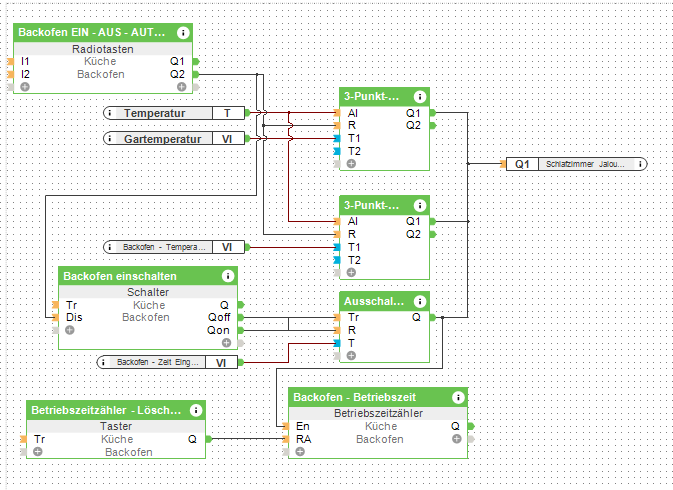Add input via plus on Radiotasten block
This screenshot has height=490, width=673.
(25, 87)
